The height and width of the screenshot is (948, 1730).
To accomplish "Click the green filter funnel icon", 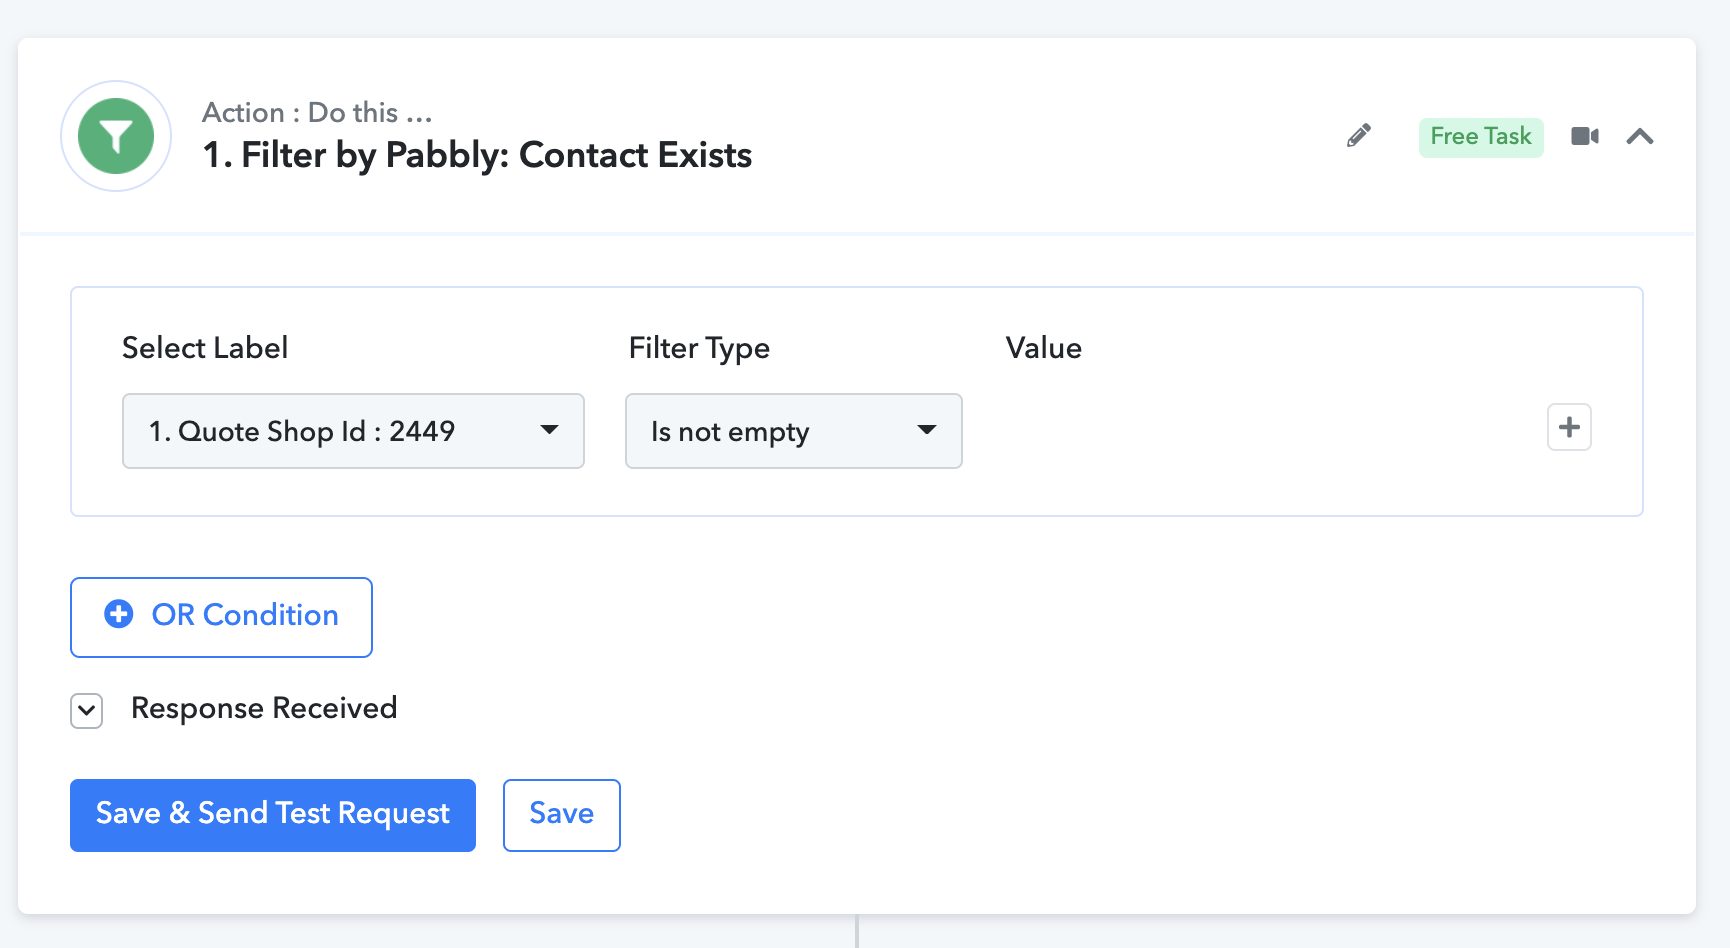I will tap(116, 136).
